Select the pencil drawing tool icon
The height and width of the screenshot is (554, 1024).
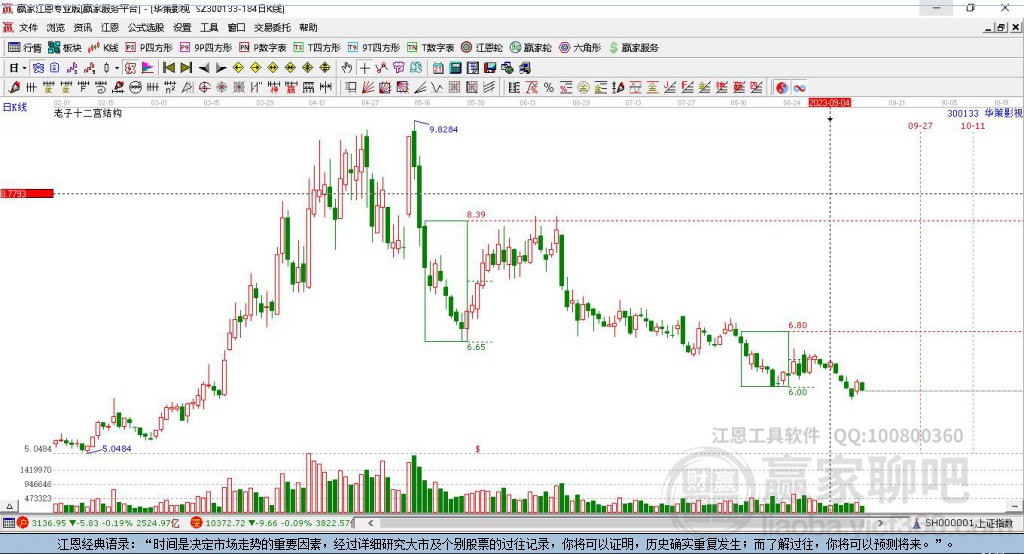click(14, 88)
